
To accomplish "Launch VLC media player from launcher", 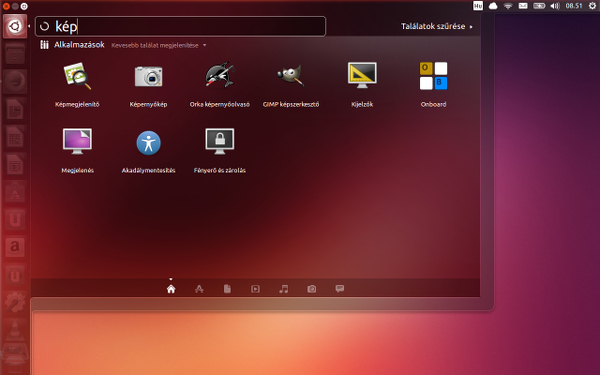I will (x=15, y=330).
